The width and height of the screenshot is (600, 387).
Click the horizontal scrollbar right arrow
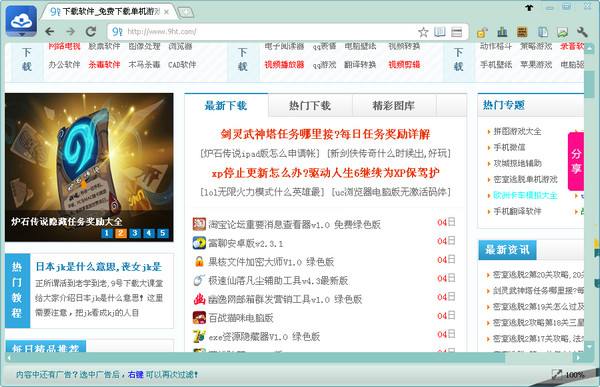coord(578,358)
